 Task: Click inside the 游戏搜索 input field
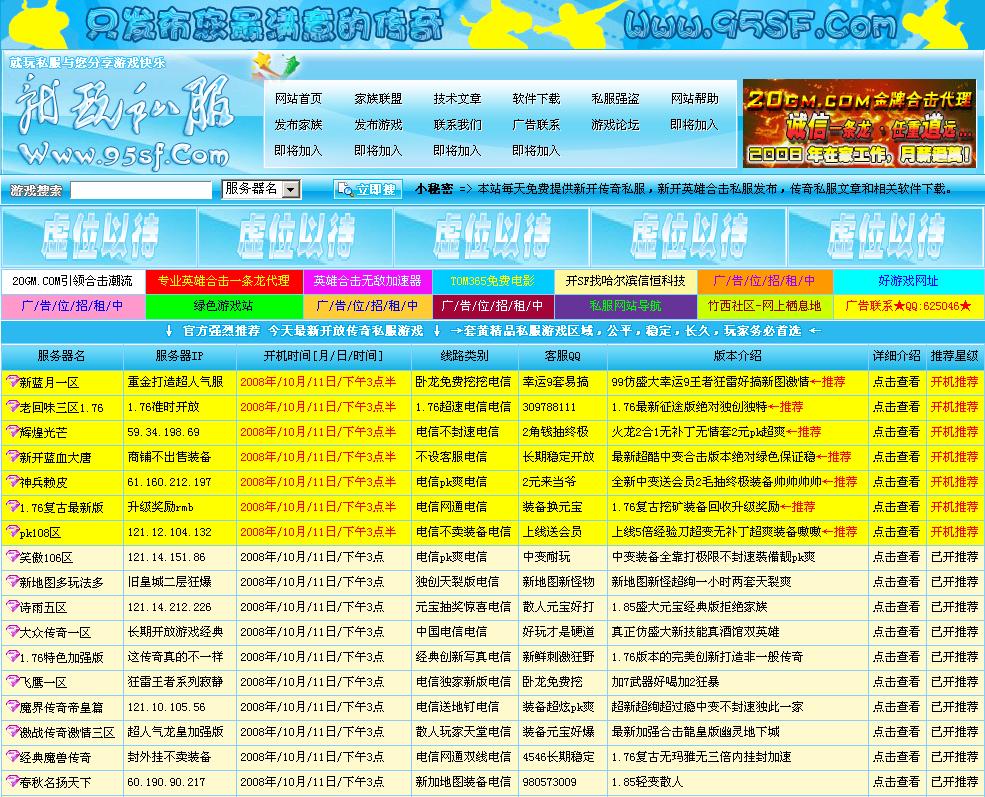[140, 188]
